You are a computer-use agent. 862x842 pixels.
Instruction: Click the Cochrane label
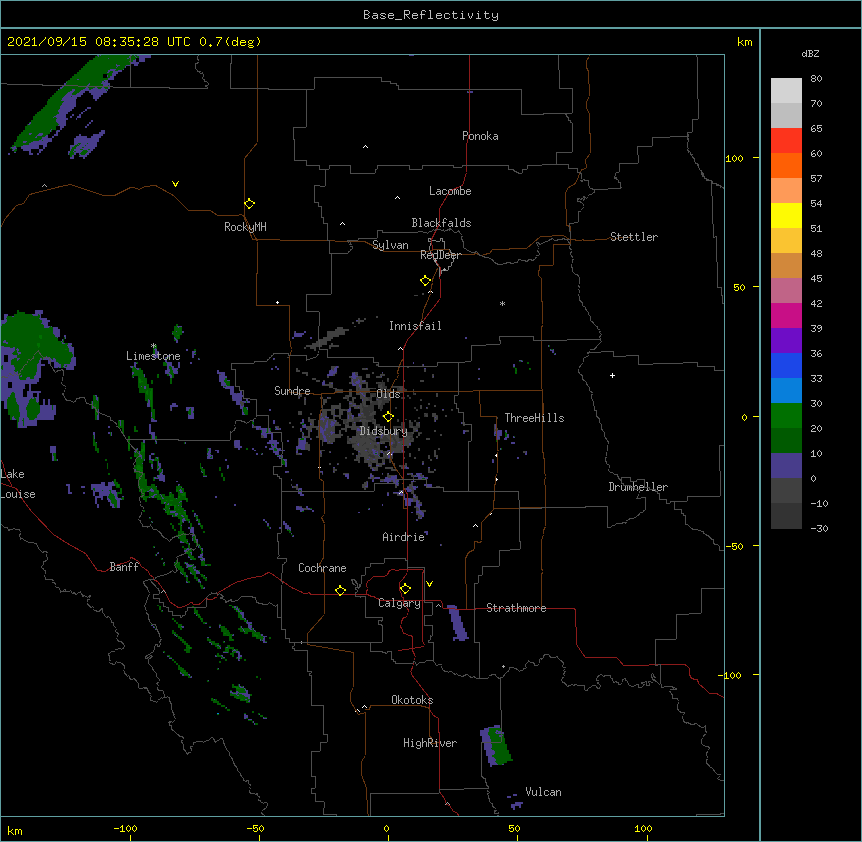322,568
